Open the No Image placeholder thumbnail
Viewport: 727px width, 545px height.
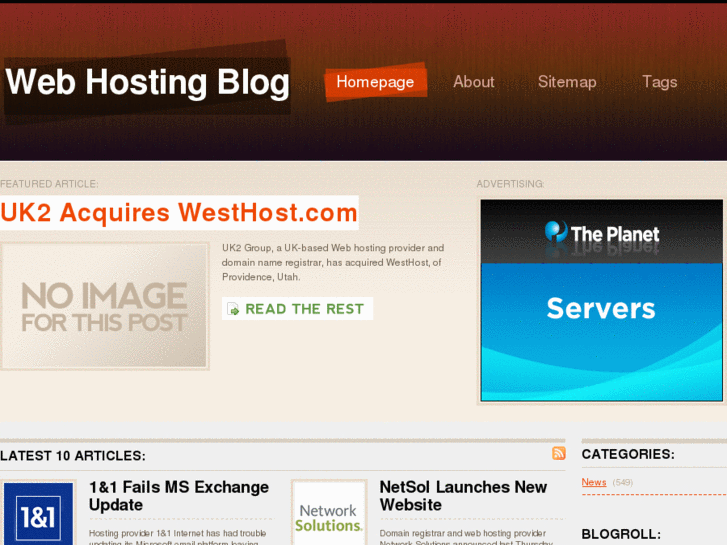pos(104,306)
